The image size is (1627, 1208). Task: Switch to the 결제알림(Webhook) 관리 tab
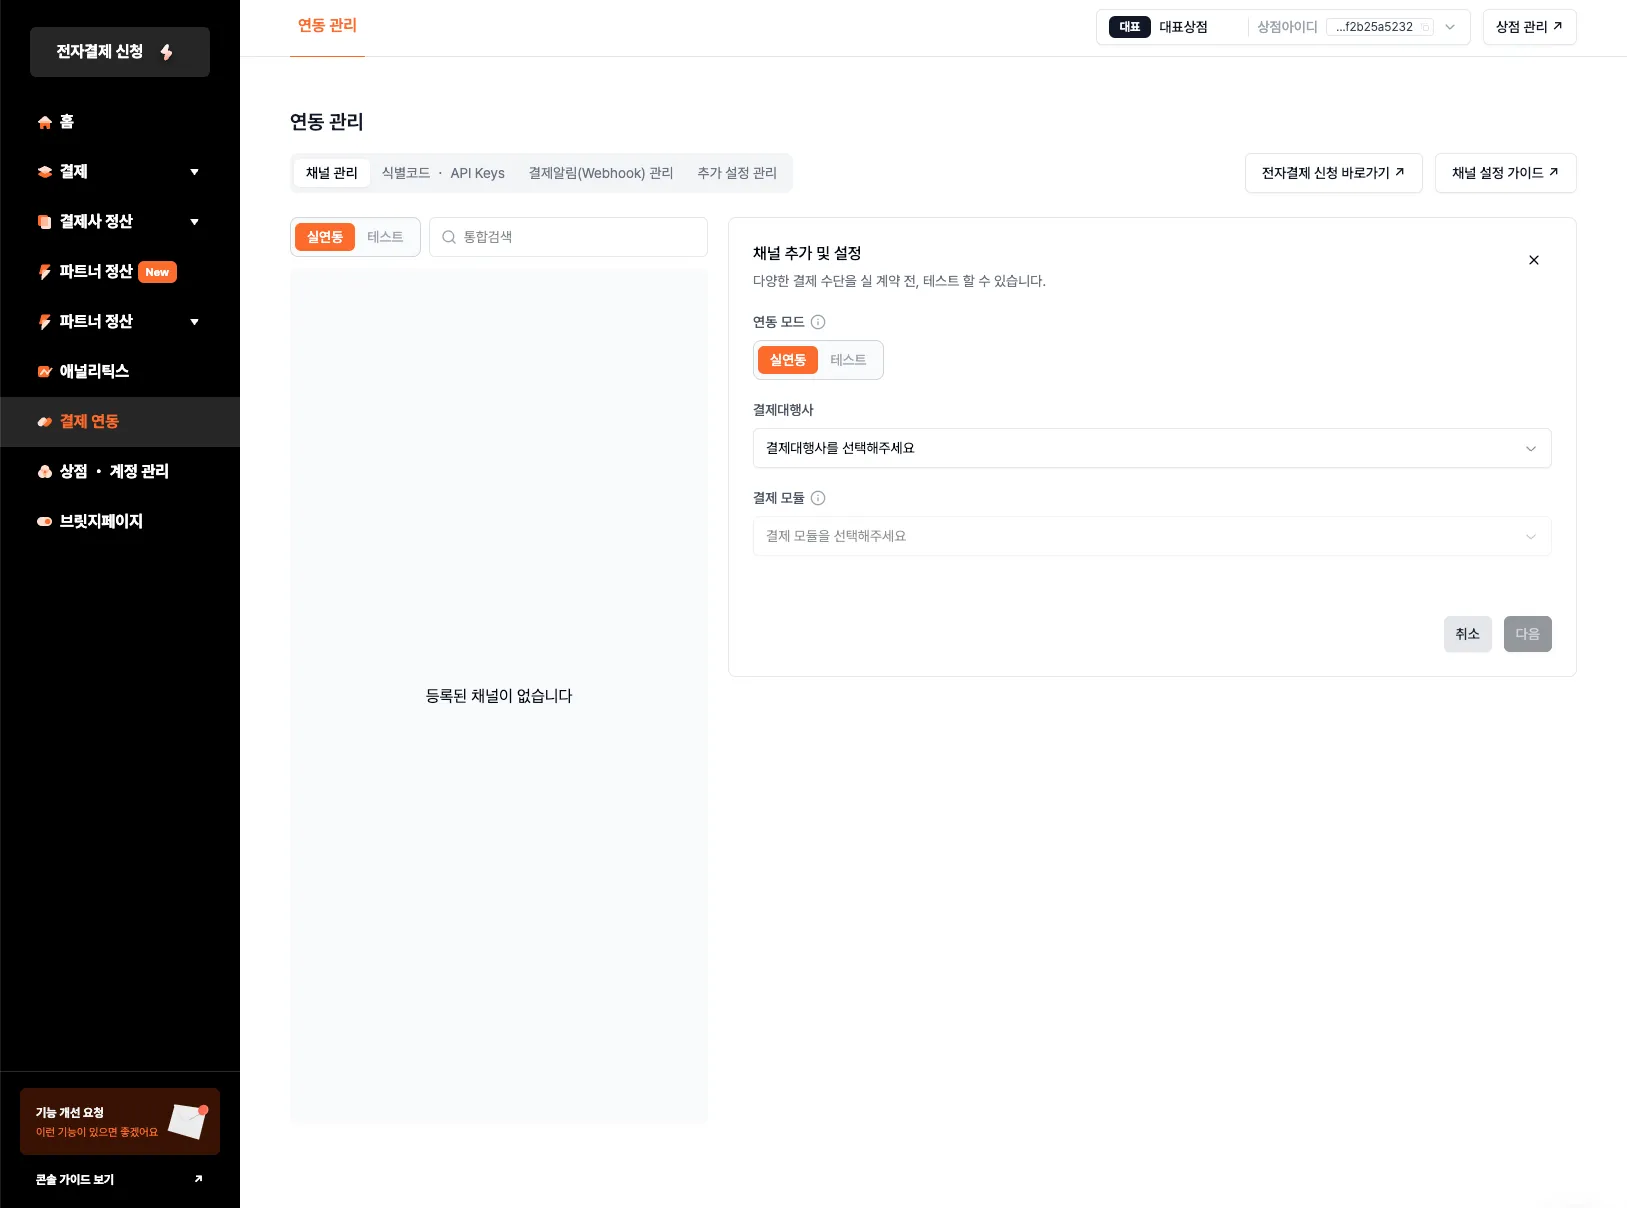600,173
